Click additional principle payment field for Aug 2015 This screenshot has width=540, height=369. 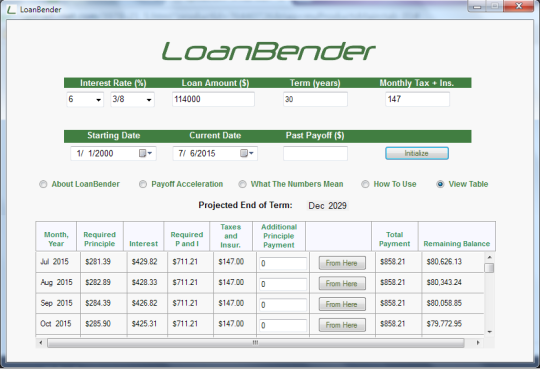283,284
